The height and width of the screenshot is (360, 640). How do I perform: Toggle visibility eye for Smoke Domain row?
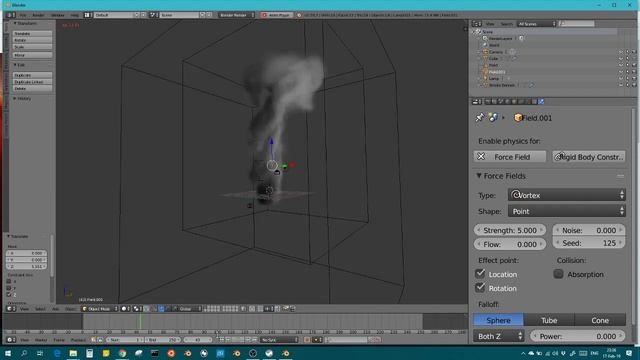(x=621, y=85)
